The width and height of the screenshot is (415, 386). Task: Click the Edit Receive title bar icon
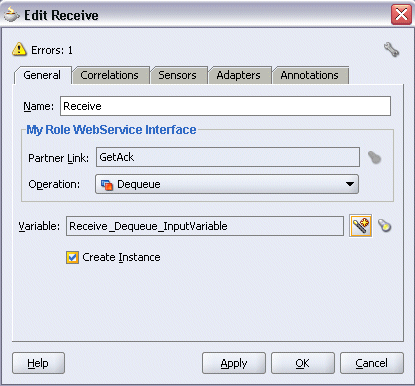[x=12, y=15]
